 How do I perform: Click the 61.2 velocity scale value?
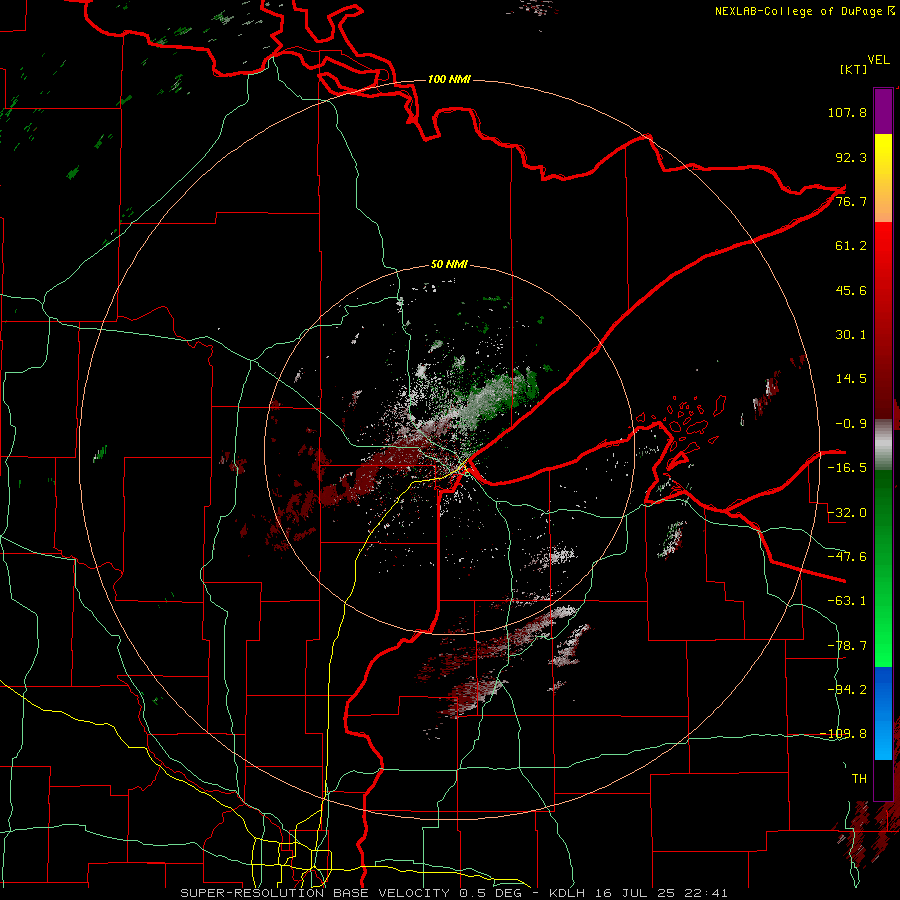[x=851, y=246]
